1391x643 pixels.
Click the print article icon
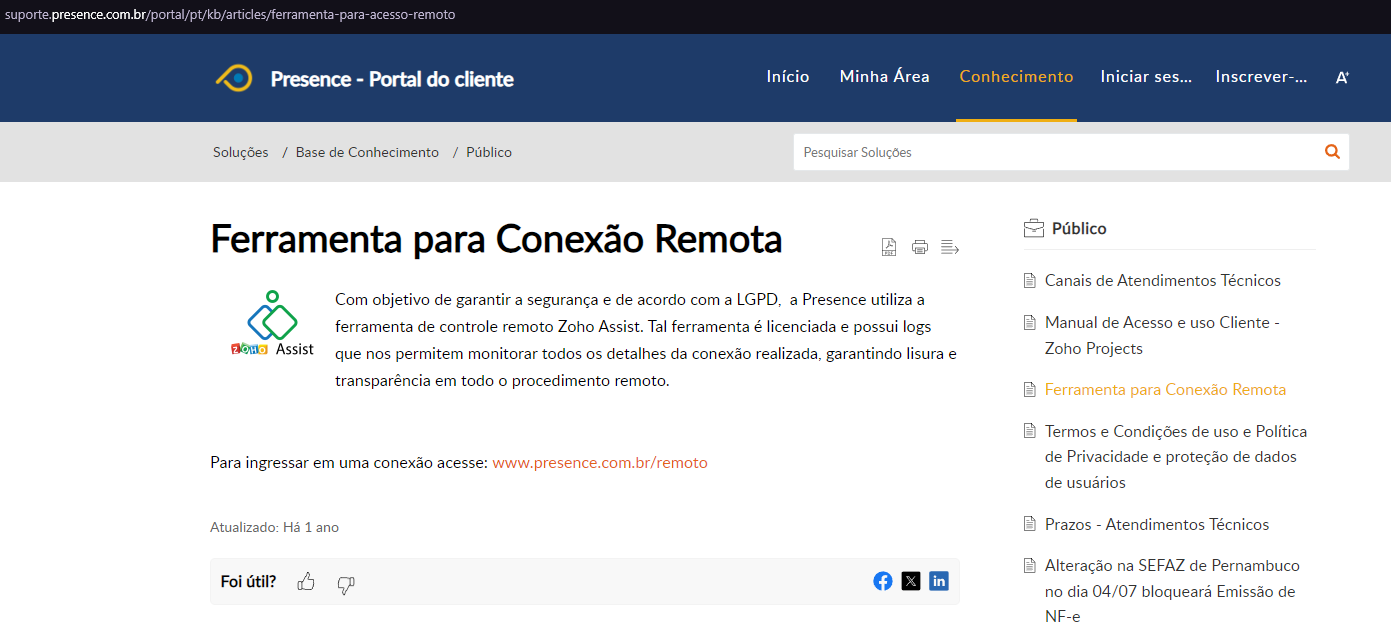click(x=920, y=247)
